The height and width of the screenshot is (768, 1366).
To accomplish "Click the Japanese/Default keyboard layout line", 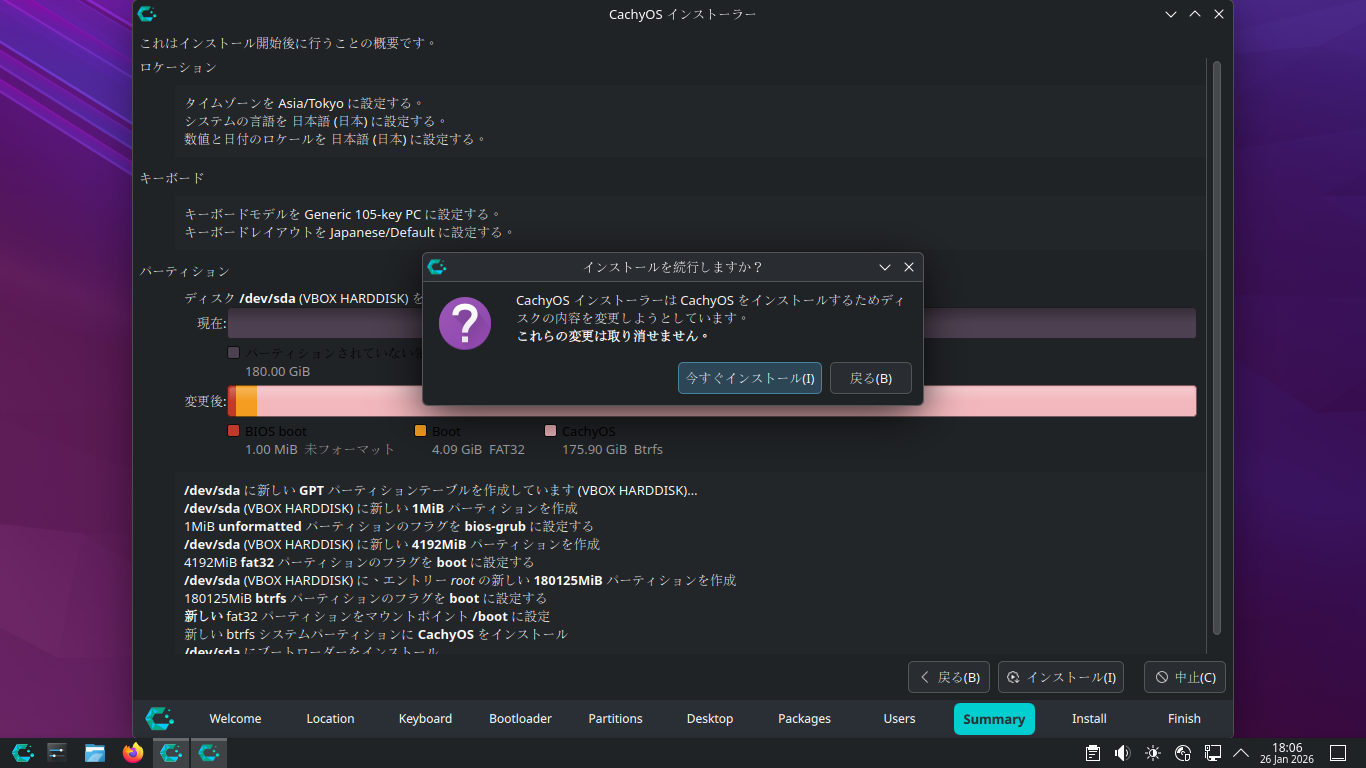I will pos(350,232).
